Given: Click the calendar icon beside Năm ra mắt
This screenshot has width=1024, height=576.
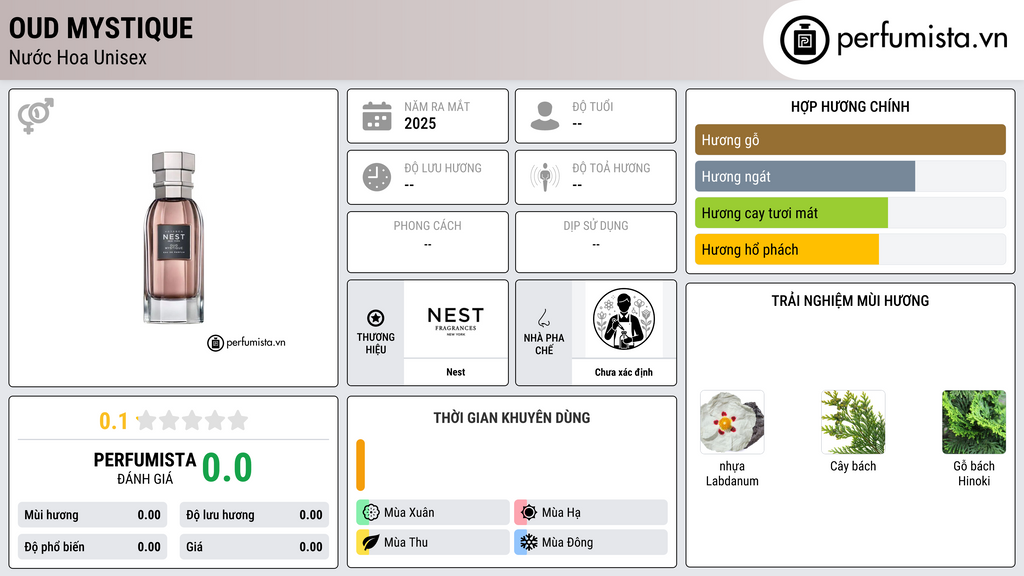Looking at the screenshot, I should click(377, 116).
